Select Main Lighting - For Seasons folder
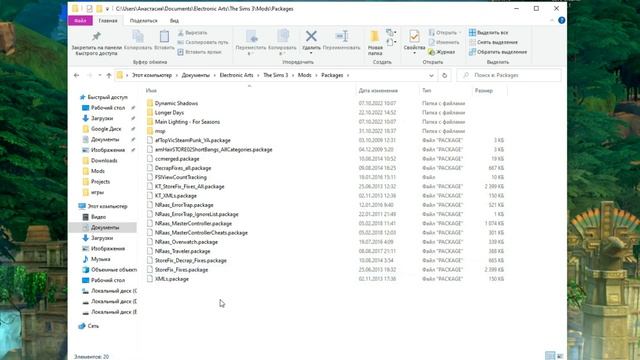Image resolution: width=640 pixels, height=360 pixels. pos(187,122)
